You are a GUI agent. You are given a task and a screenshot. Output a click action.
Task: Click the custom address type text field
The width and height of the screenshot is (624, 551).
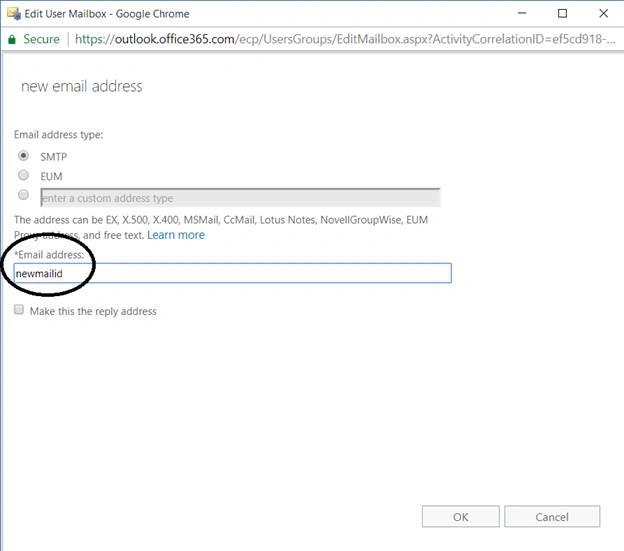pyautogui.click(x=240, y=198)
